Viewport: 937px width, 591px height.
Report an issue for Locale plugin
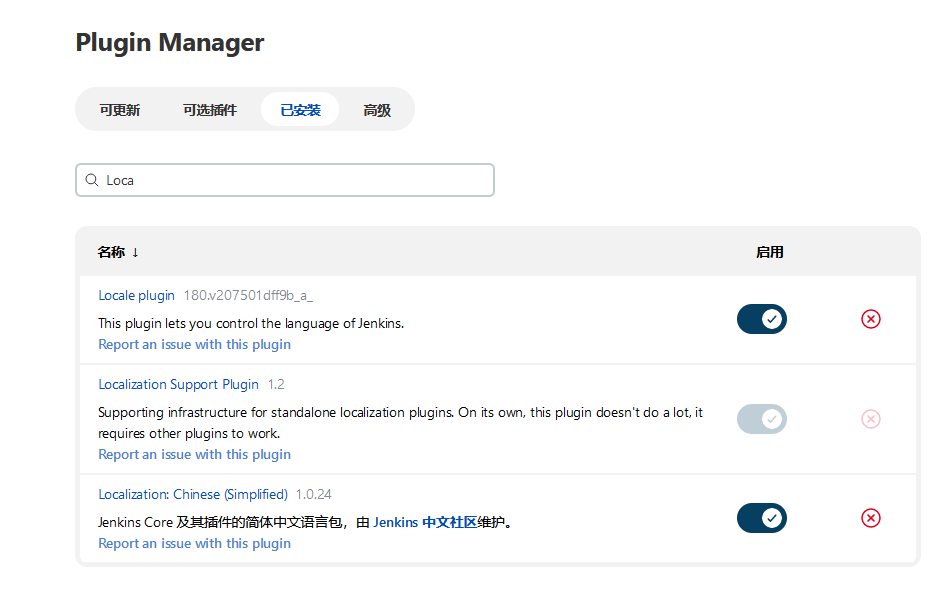(x=194, y=344)
